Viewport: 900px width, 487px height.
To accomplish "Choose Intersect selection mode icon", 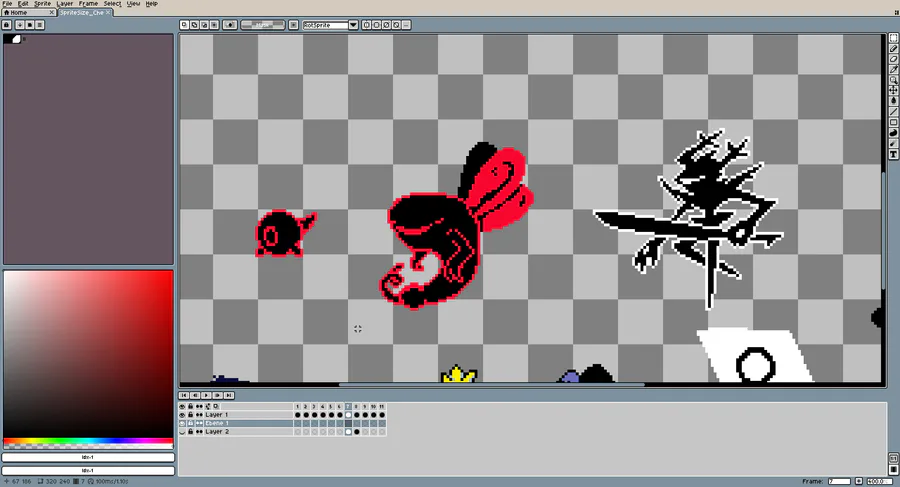I will click(214, 25).
